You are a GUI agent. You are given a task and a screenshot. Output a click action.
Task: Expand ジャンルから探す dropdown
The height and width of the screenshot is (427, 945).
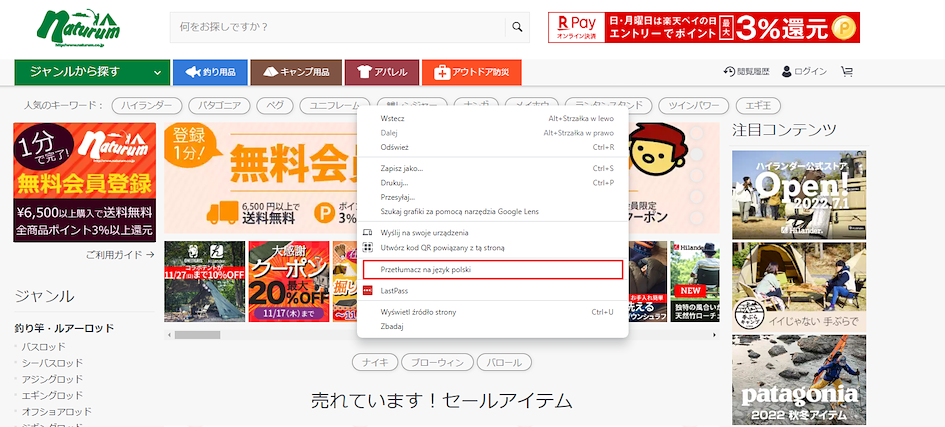pos(92,72)
